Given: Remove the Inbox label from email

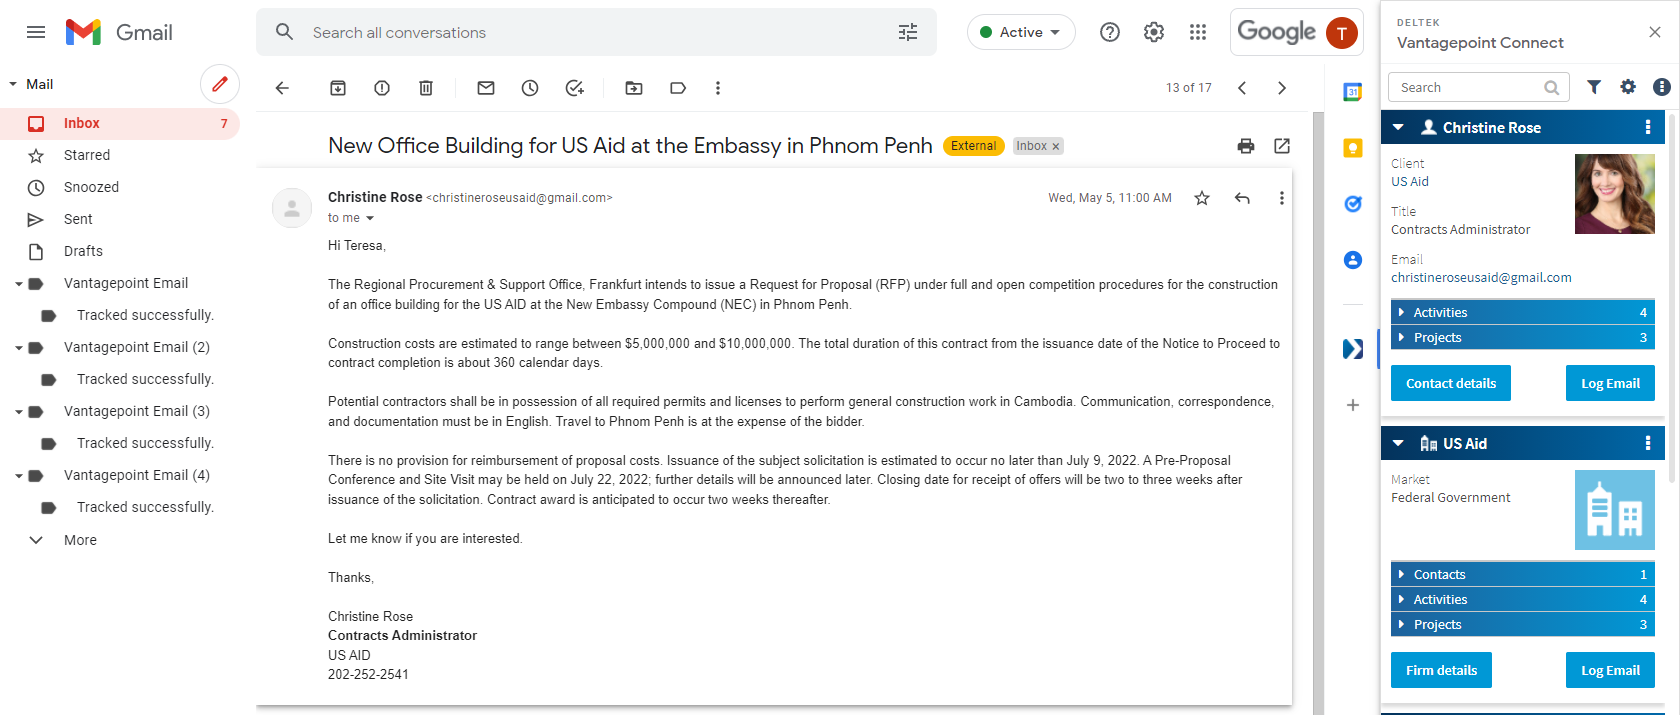Looking at the screenshot, I should (1055, 146).
